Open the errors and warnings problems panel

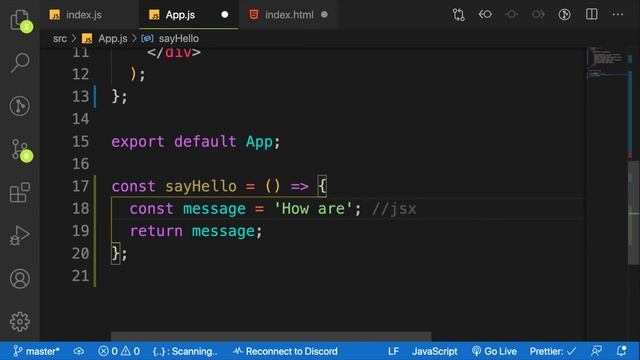[x=119, y=351]
